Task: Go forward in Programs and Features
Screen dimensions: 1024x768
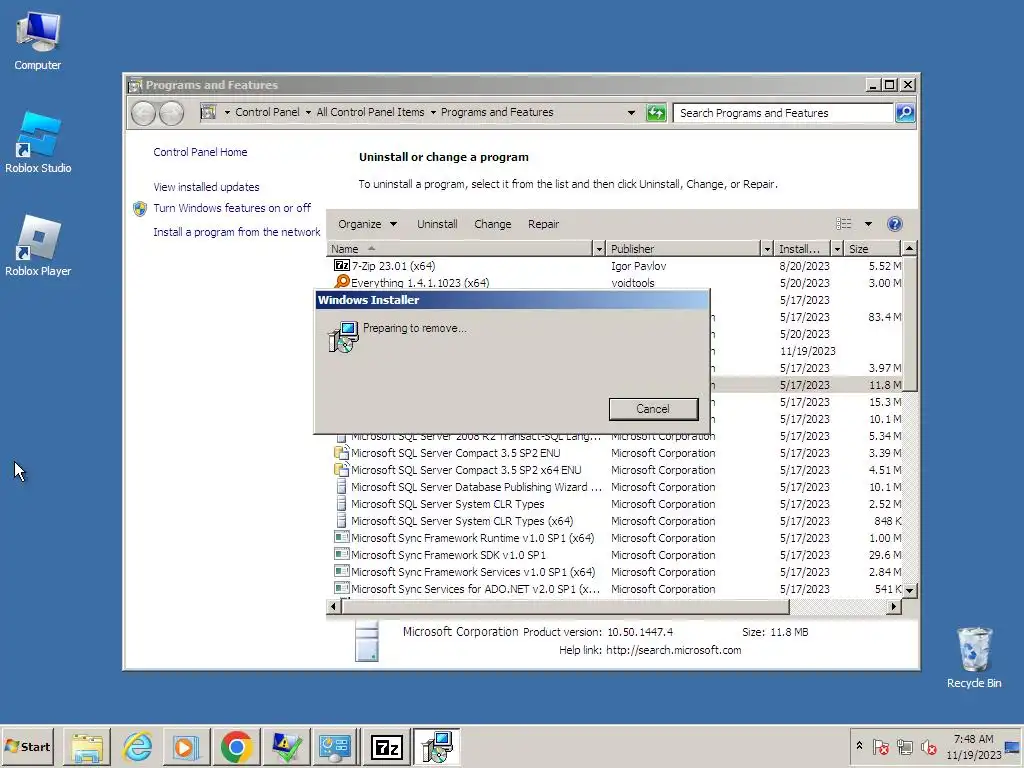Action: [x=172, y=113]
